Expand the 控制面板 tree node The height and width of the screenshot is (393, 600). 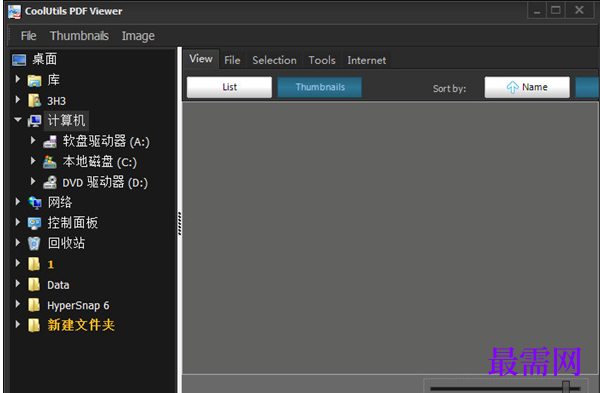18,222
